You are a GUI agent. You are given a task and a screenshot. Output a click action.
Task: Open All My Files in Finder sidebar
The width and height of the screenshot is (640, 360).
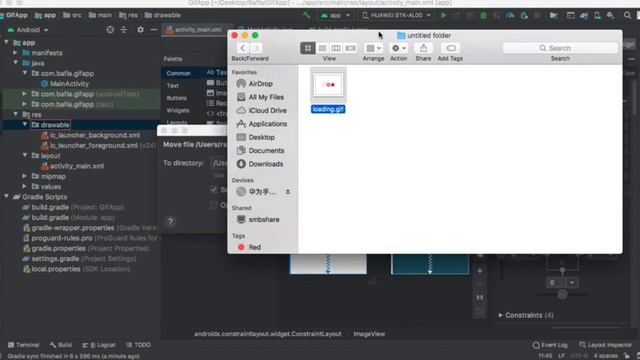coord(260,97)
